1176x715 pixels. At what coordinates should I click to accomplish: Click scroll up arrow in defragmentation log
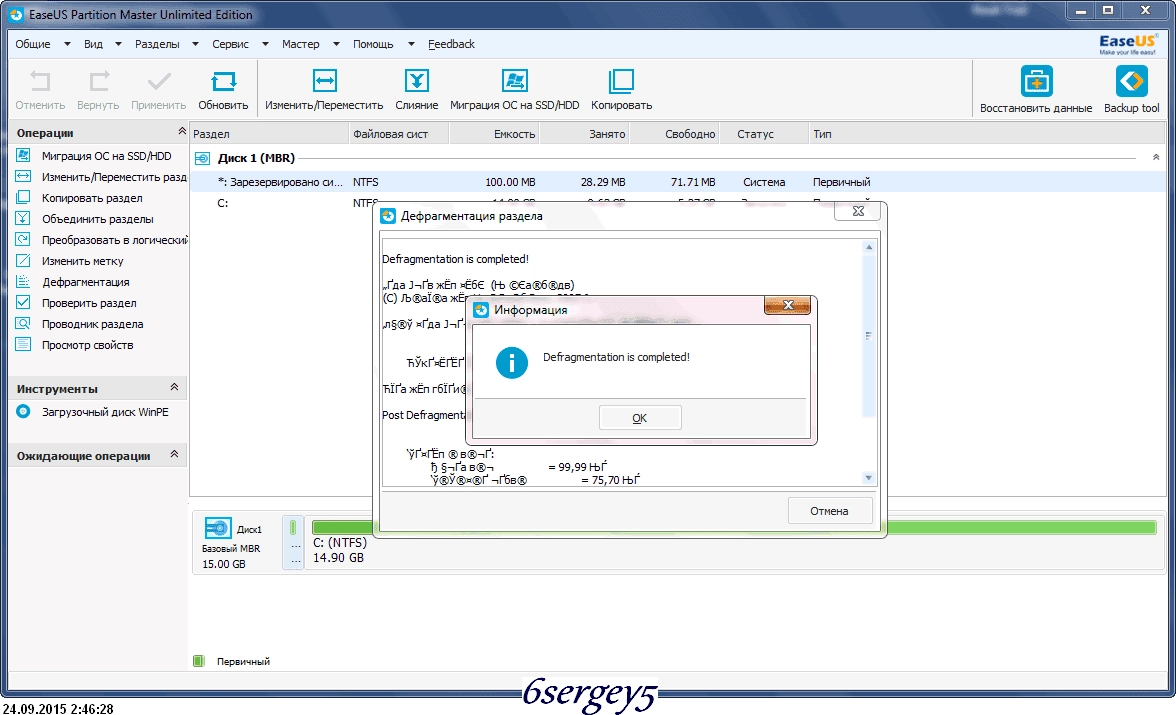pos(868,247)
